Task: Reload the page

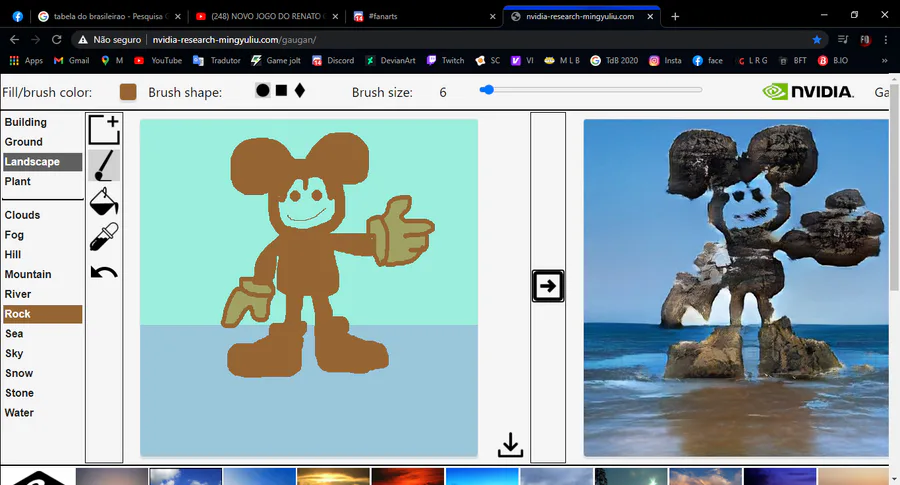Action: pyautogui.click(x=56, y=40)
